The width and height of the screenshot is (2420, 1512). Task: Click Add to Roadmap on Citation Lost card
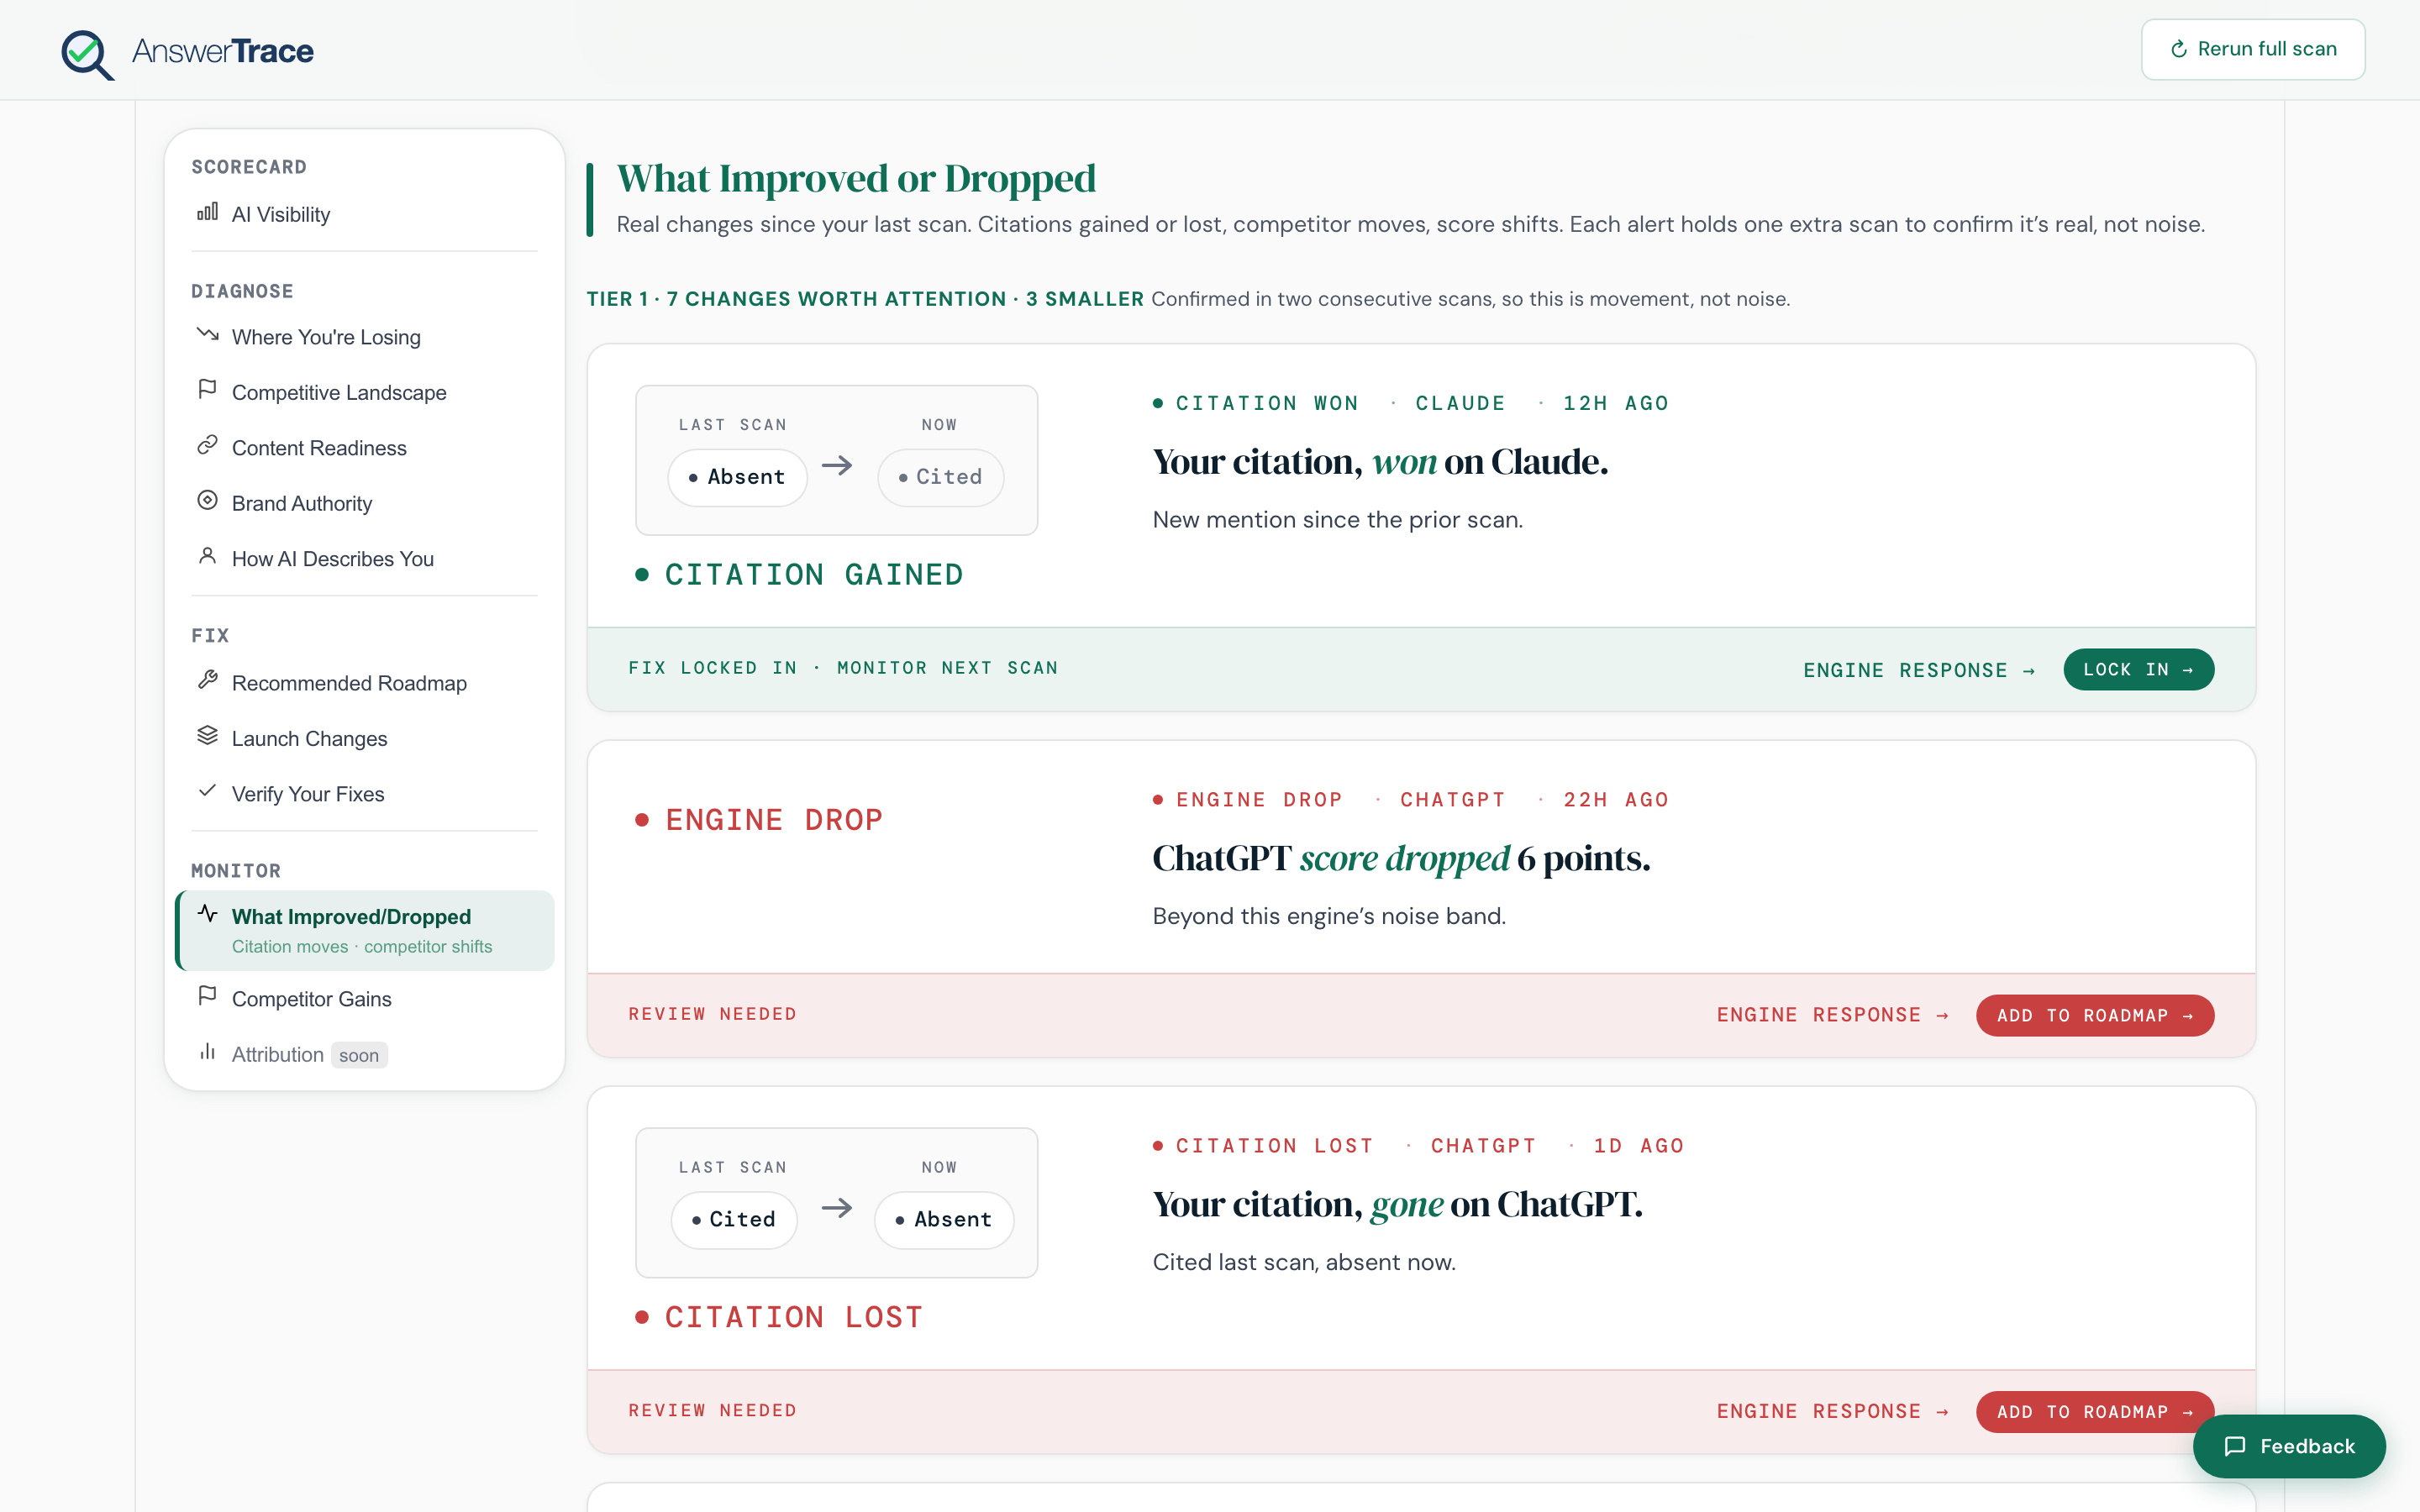[2094, 1411]
